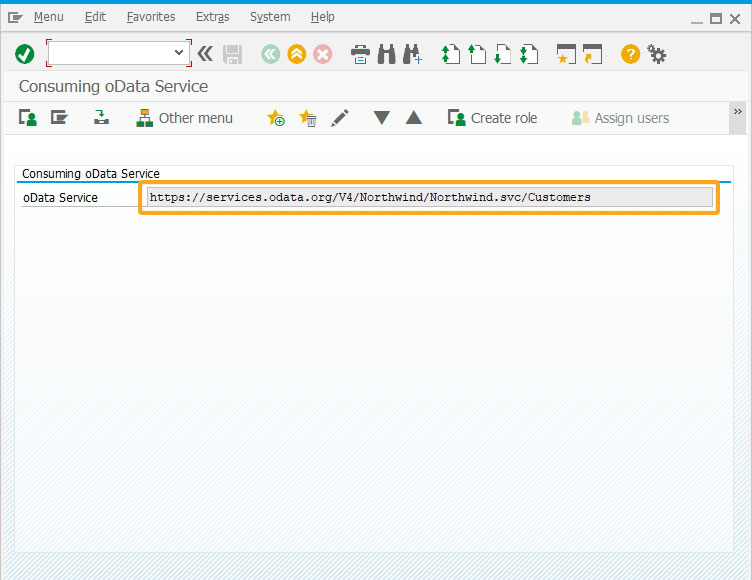Click the Move Favorites Down triangle icon
Screen dimensions: 752x580
382,118
